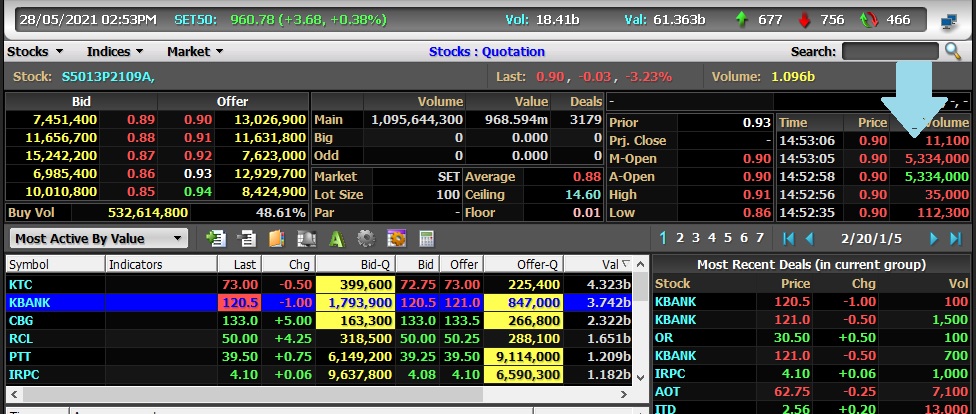The height and width of the screenshot is (414, 976).
Task: Click the Symbol column header
Action: click(x=55, y=265)
